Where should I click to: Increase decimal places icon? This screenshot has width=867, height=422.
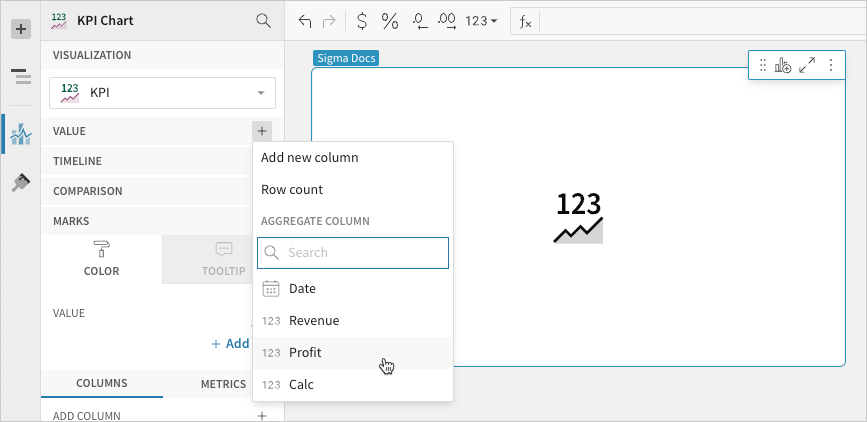[447, 21]
